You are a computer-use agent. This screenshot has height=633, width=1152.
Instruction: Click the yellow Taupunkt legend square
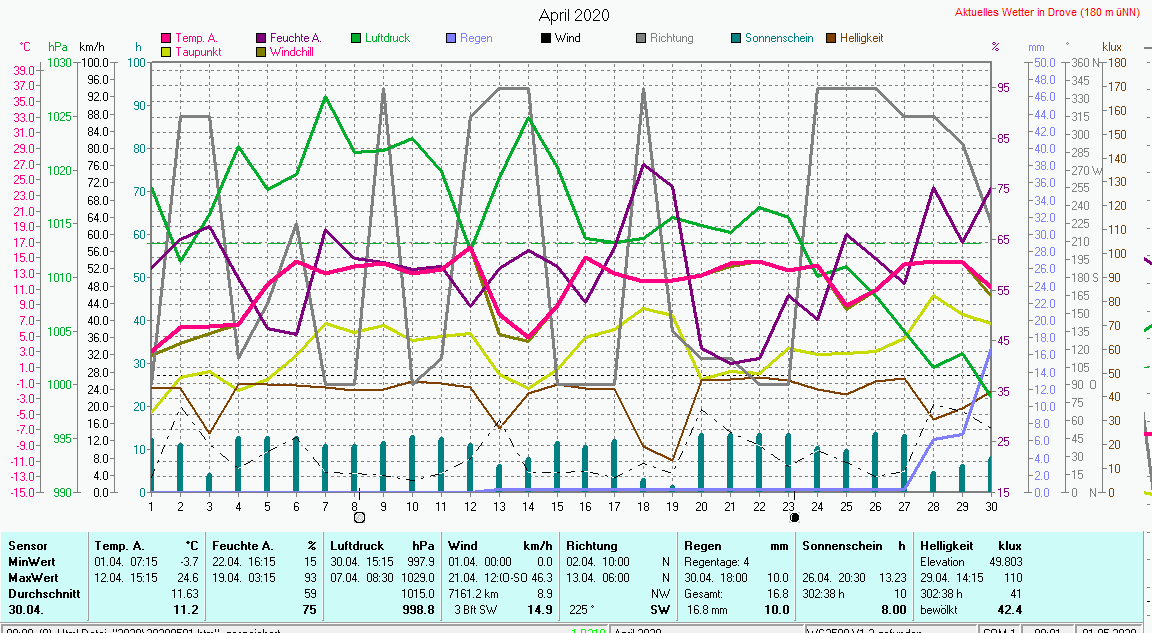coord(166,52)
